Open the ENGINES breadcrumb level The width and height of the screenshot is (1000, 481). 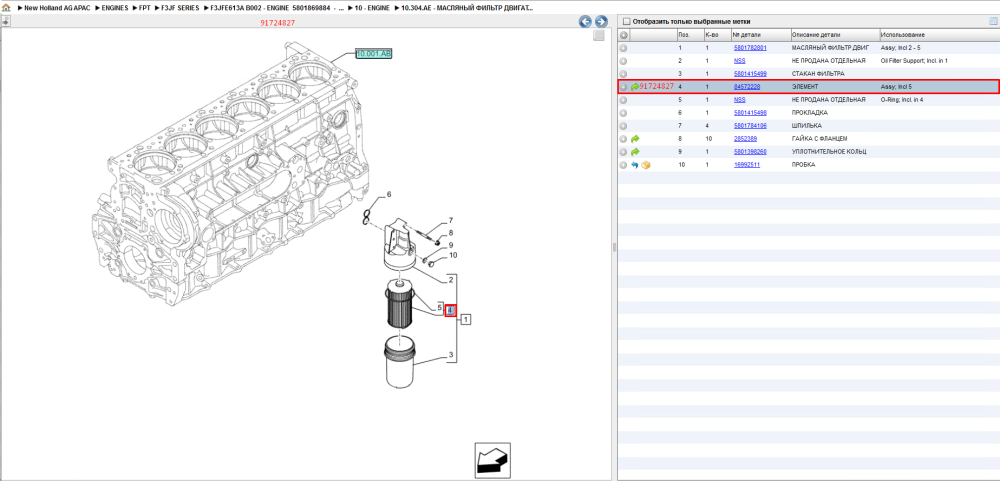115,8
